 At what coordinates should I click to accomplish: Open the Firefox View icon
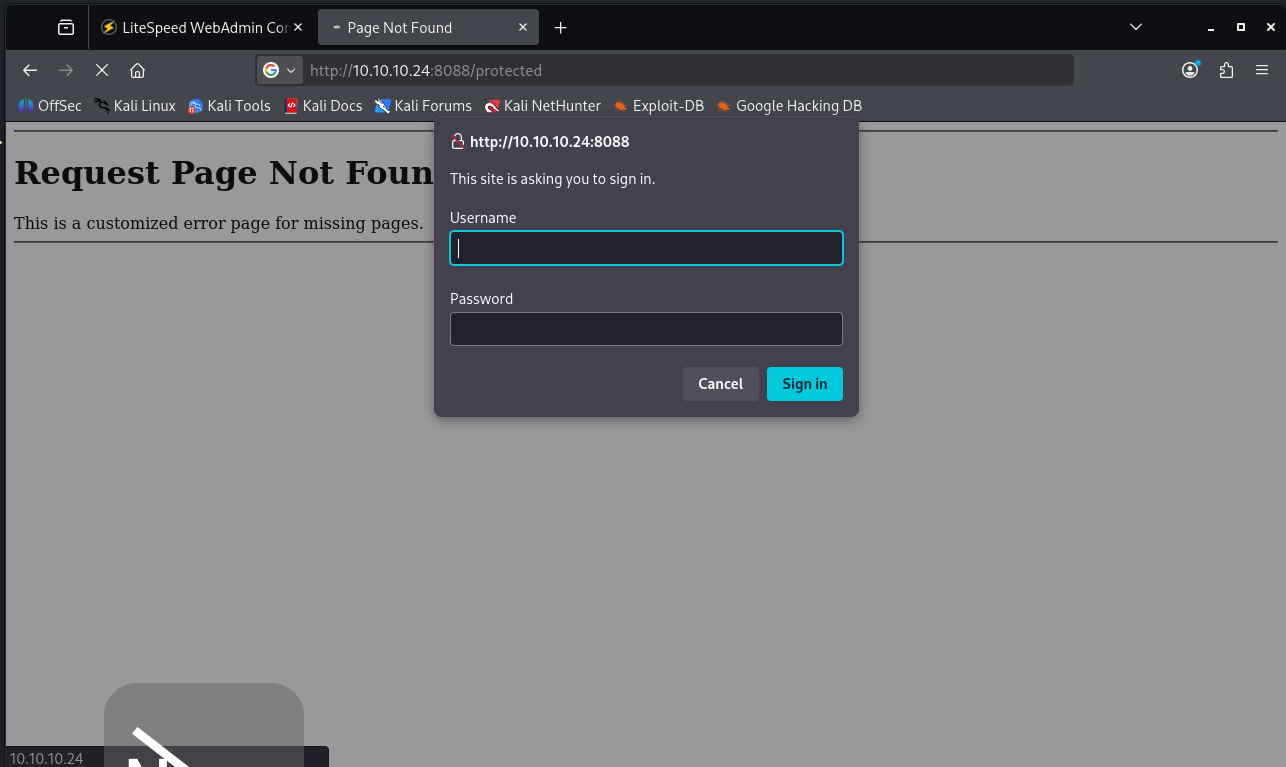click(x=66, y=28)
